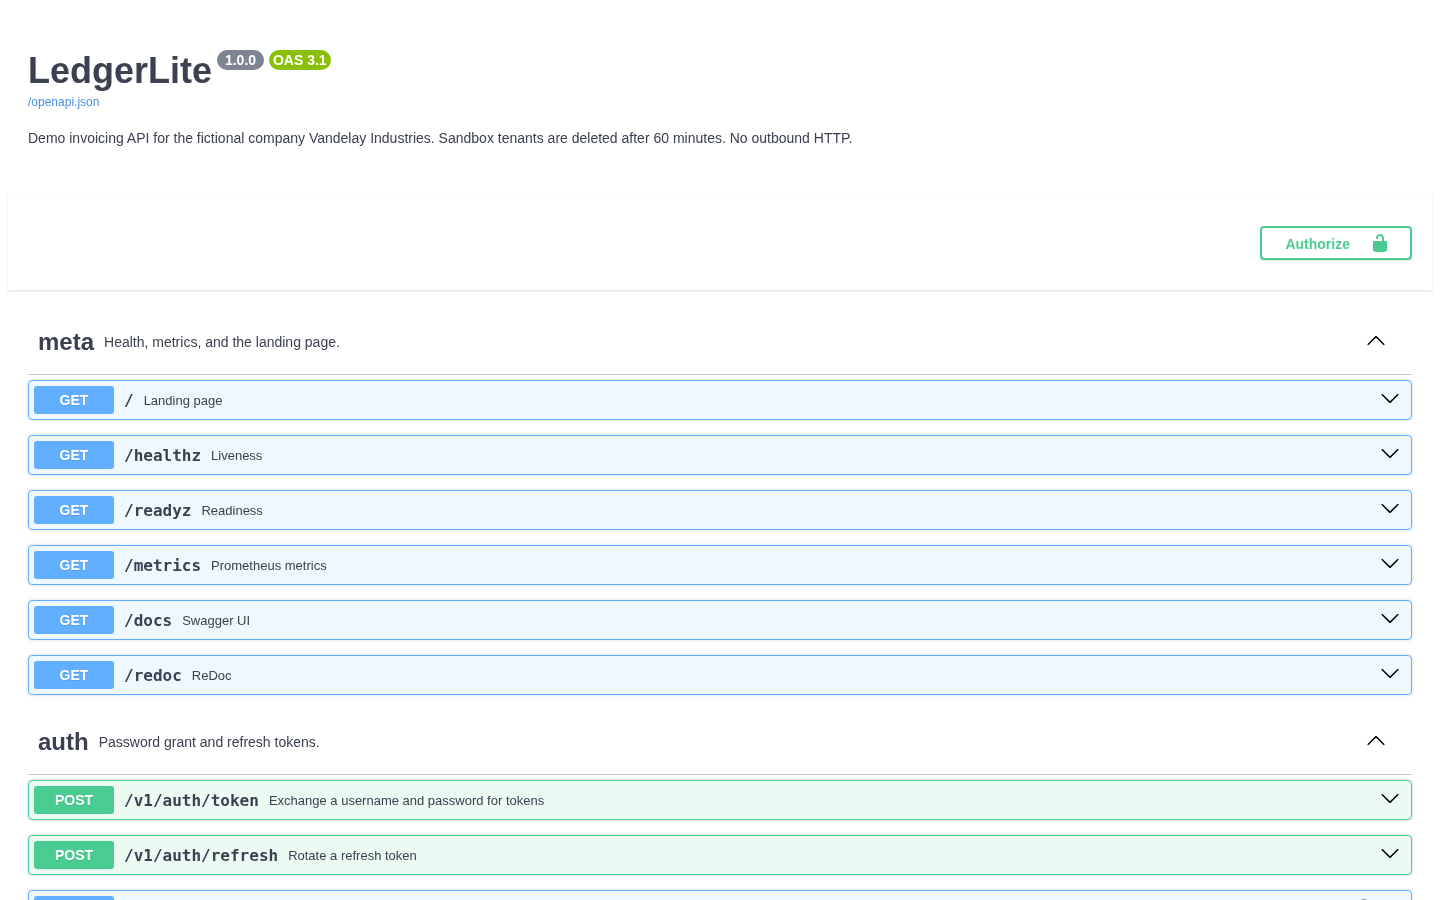Screen dimensions: 1440x900
Task: Click GET badge of /readyz endpoint
Action: (74, 510)
